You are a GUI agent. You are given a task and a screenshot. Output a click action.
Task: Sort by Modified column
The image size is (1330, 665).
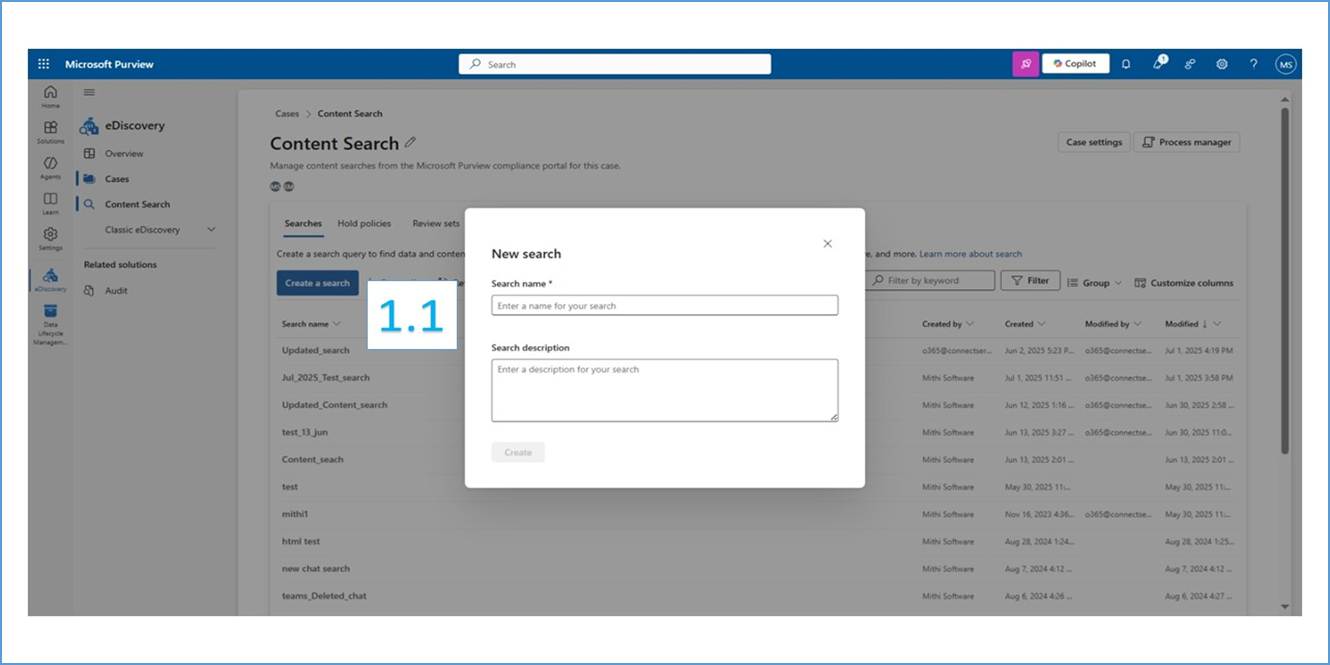(x=1192, y=324)
